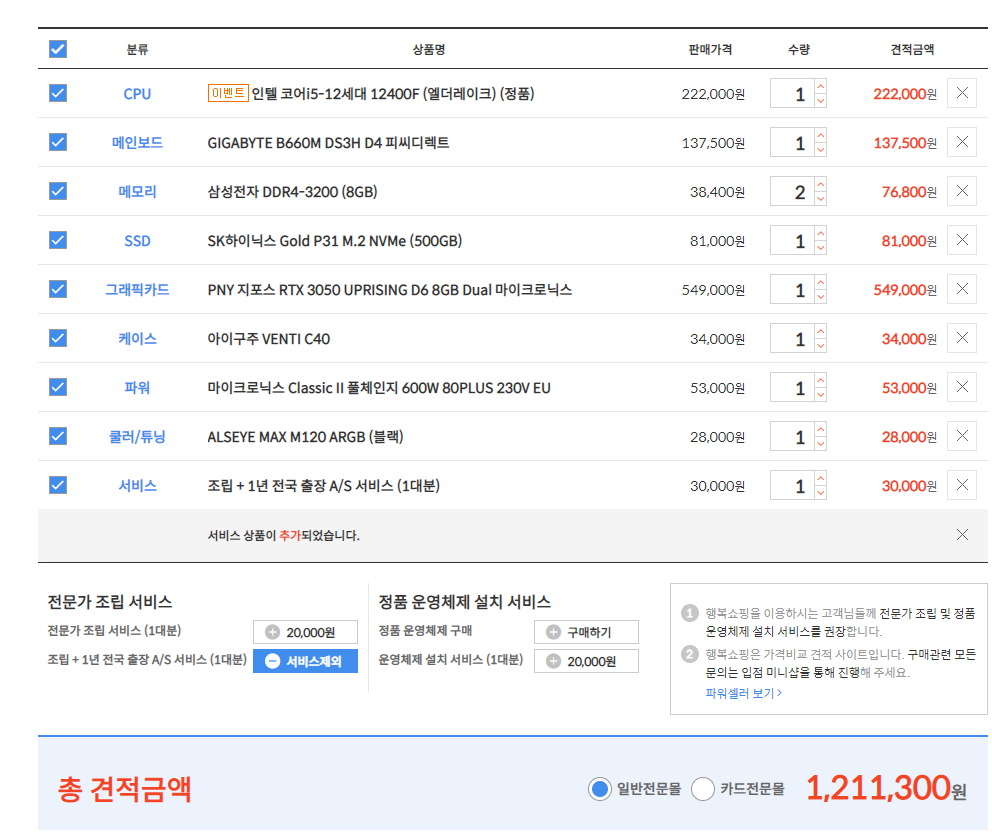Remove the 메모리 row with its X icon
This screenshot has height=834, width=992.
(962, 191)
